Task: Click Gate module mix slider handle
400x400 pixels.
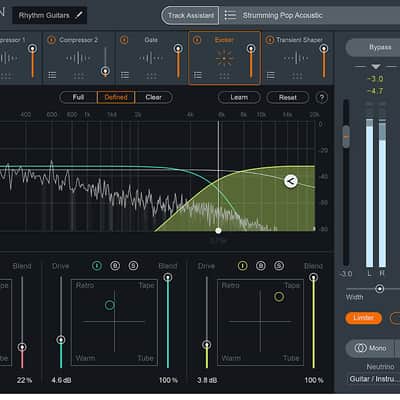Action: point(178,49)
